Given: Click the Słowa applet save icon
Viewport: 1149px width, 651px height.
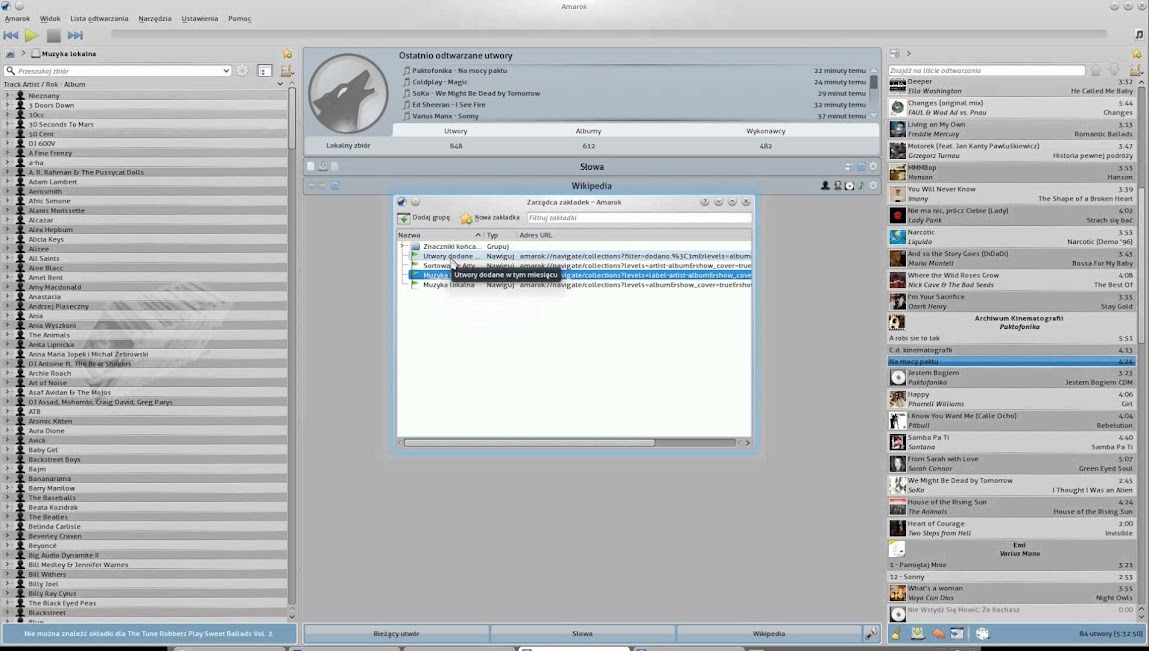Looking at the screenshot, I should (322, 166).
